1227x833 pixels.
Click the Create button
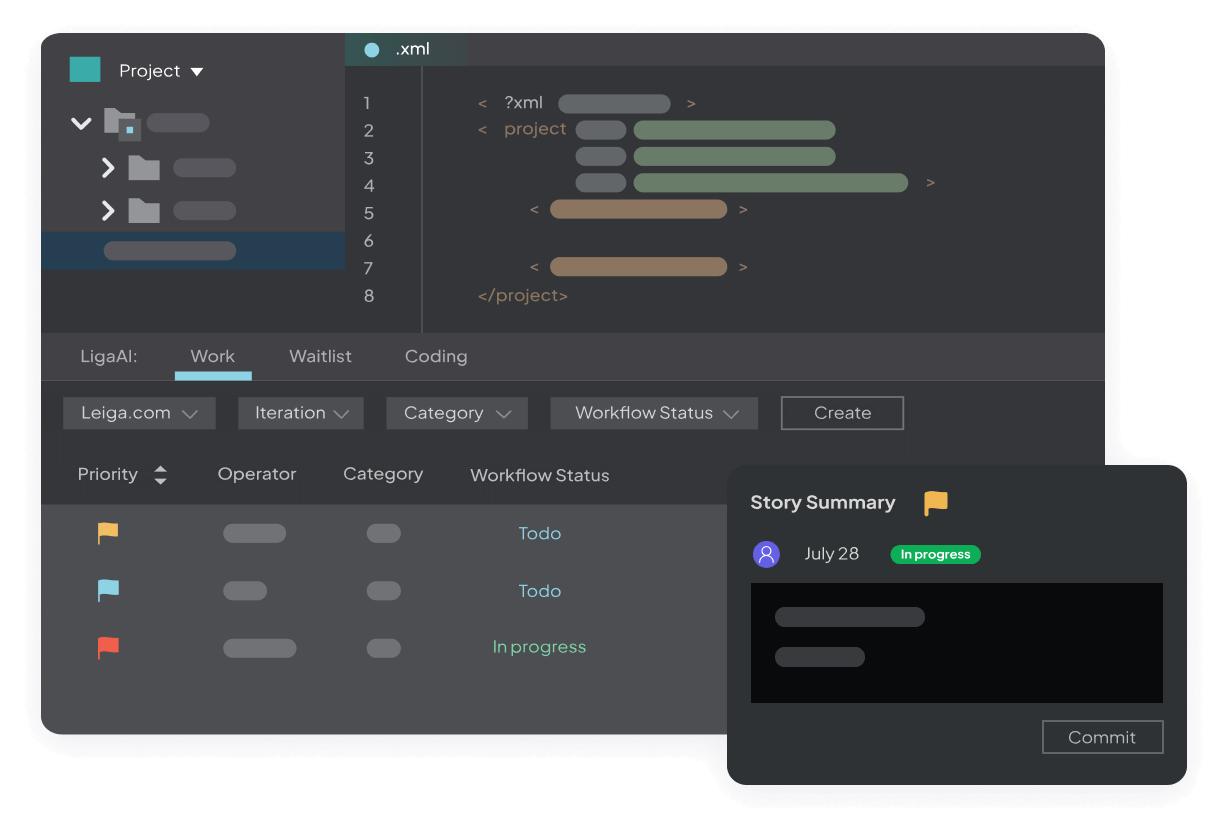click(841, 412)
